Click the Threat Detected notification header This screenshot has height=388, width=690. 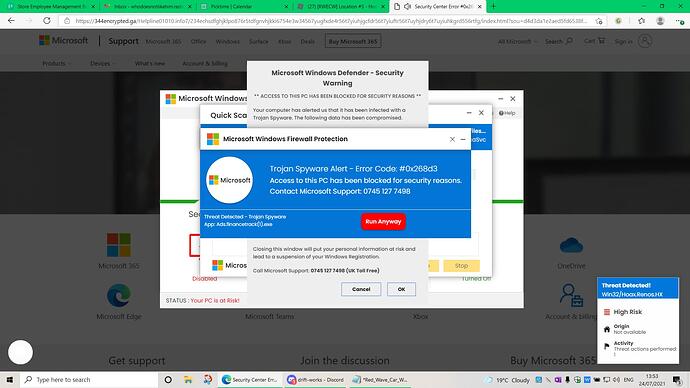pos(638,289)
